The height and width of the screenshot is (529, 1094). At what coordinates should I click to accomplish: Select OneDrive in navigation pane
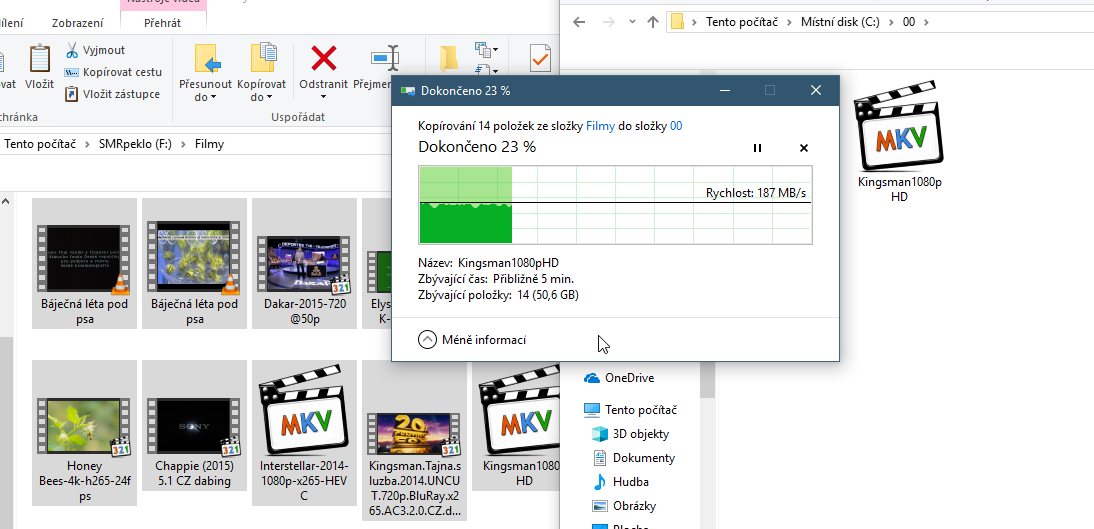[618, 378]
